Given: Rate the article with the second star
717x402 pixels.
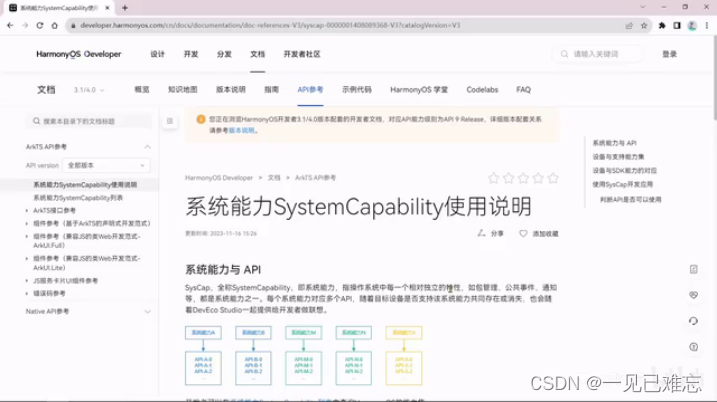Looking at the screenshot, I should click(x=508, y=178).
